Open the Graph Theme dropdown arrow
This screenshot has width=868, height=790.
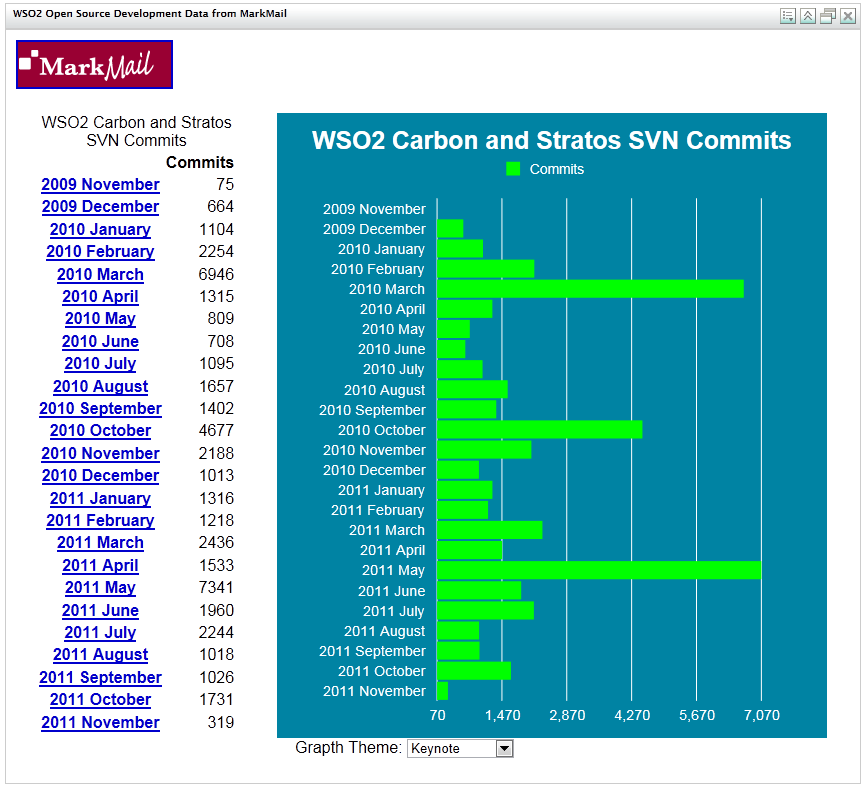(504, 748)
